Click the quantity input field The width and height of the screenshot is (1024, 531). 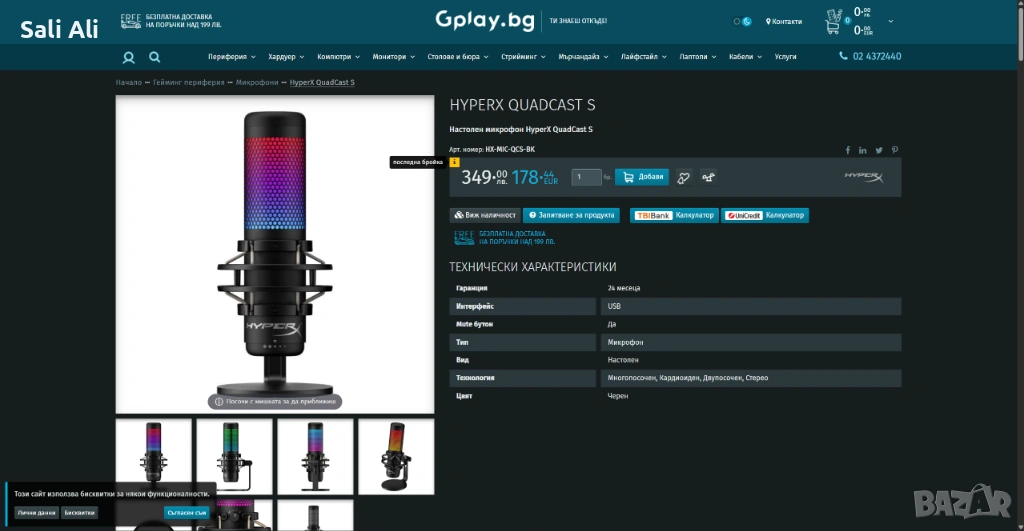click(x=585, y=177)
